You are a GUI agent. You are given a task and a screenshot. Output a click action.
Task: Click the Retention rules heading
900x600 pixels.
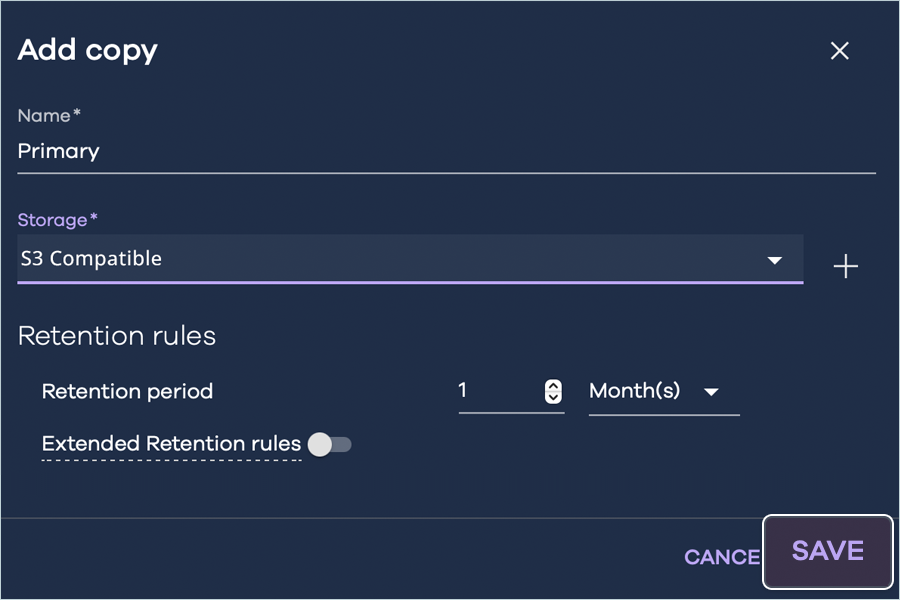click(117, 336)
